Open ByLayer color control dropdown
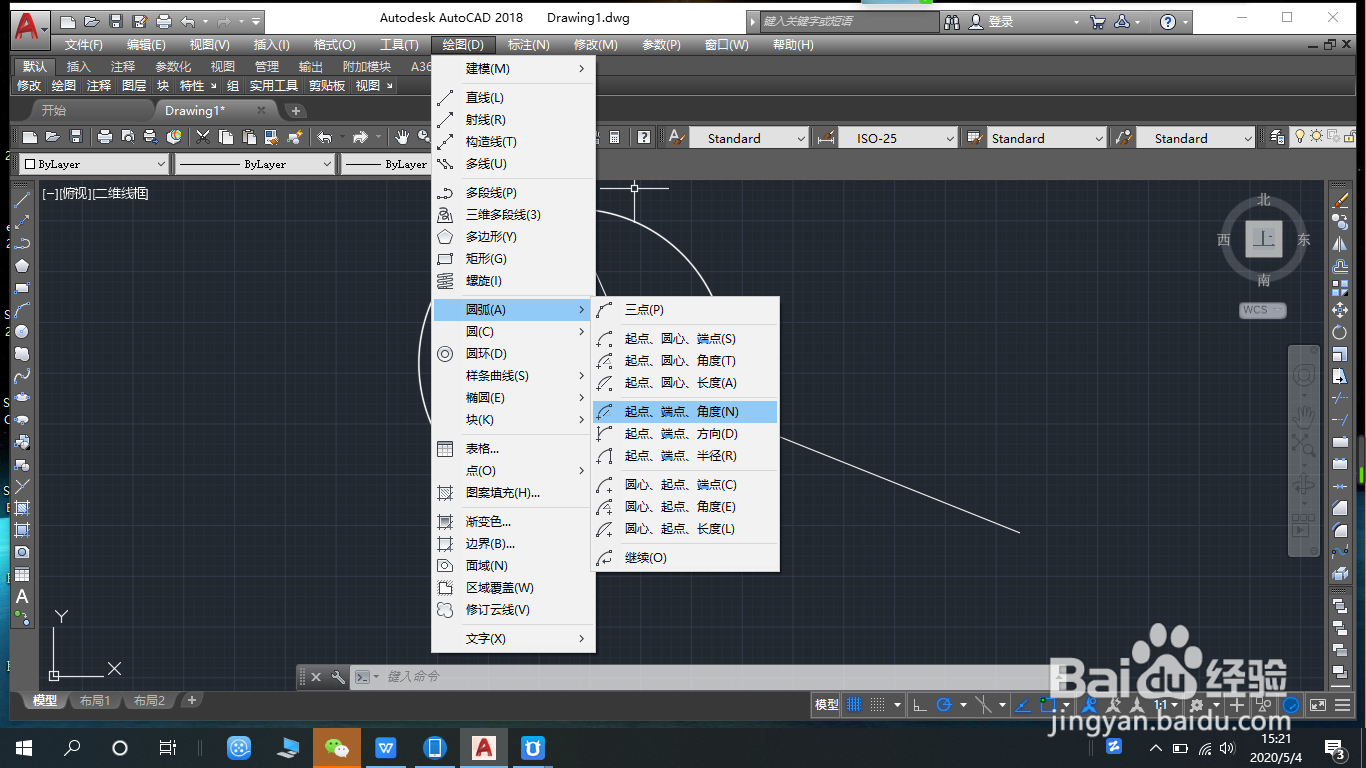The width and height of the screenshot is (1366, 768). [94, 164]
